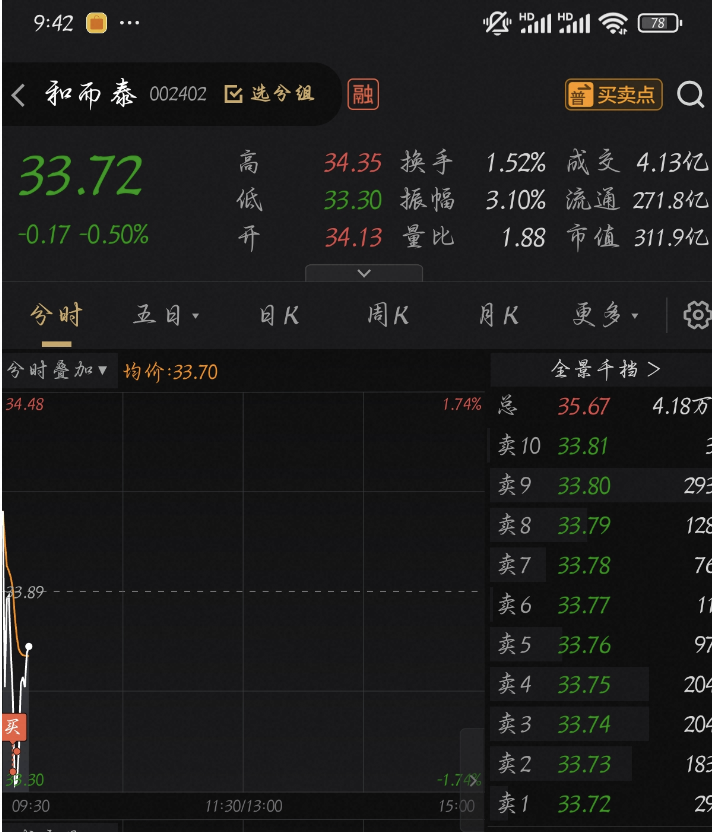
Task: Open the 五日 dropdown tab
Action: pos(166,315)
